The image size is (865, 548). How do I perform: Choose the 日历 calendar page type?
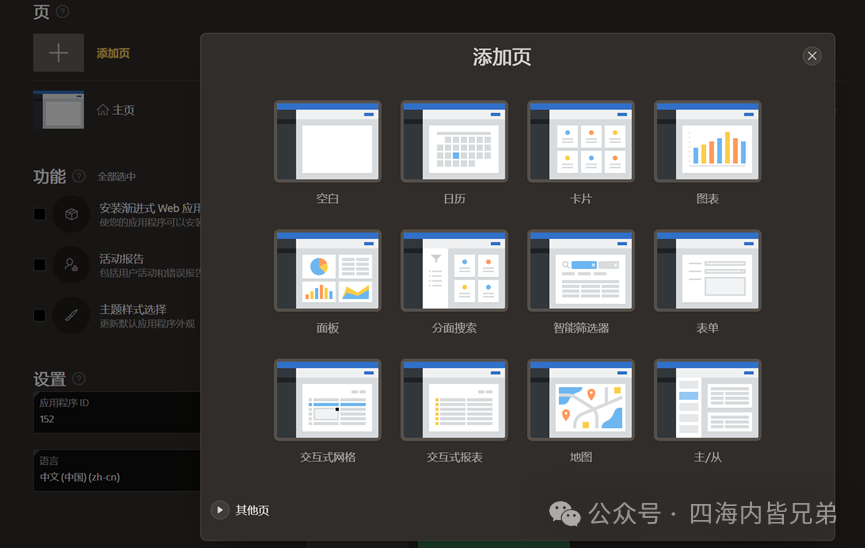click(454, 141)
